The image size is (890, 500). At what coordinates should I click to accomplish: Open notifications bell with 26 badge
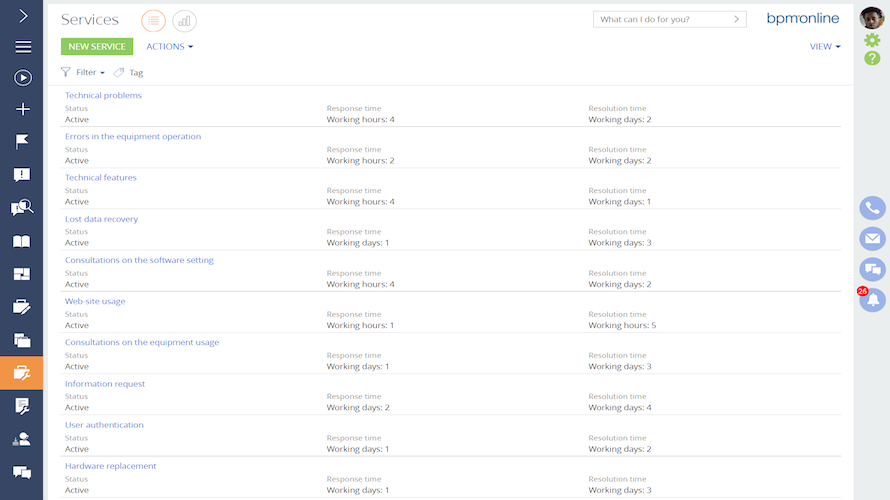(x=873, y=299)
